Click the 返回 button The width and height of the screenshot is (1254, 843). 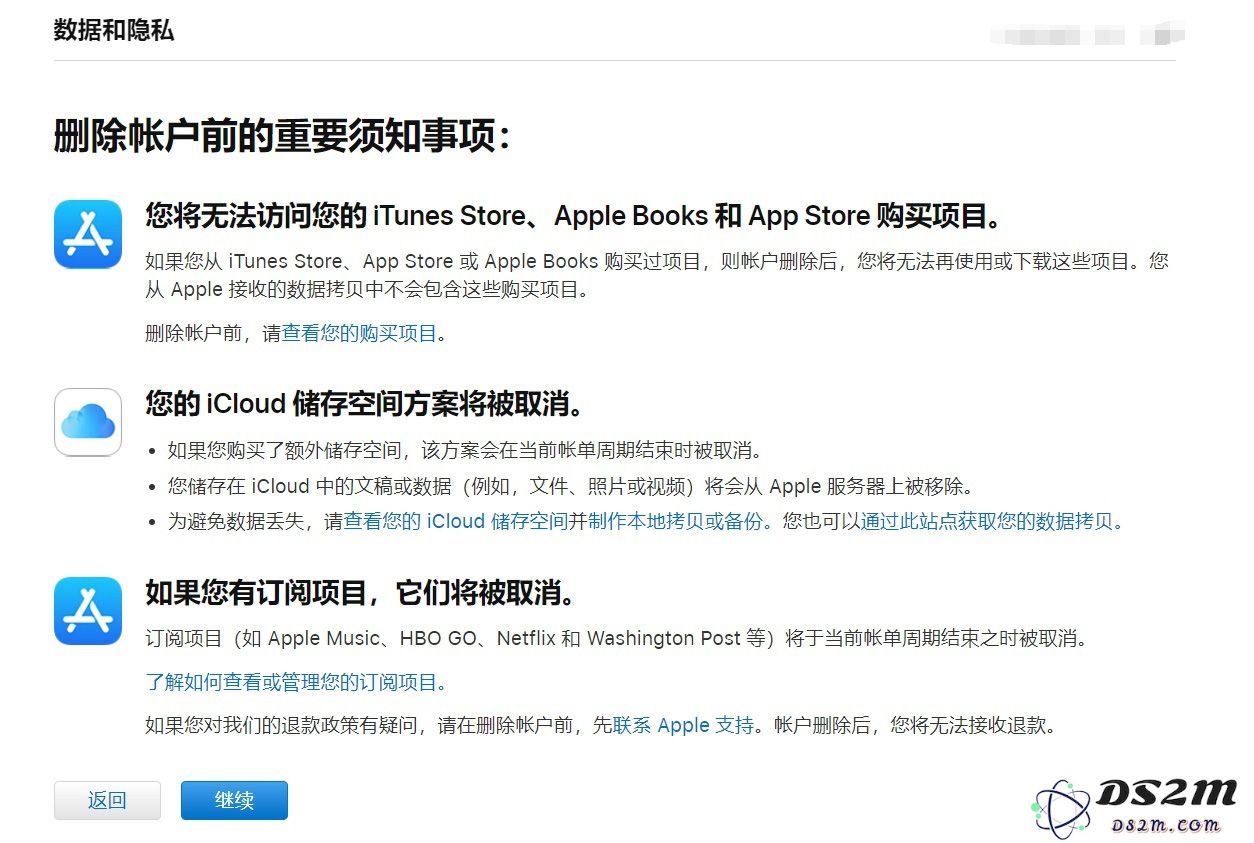pos(107,800)
